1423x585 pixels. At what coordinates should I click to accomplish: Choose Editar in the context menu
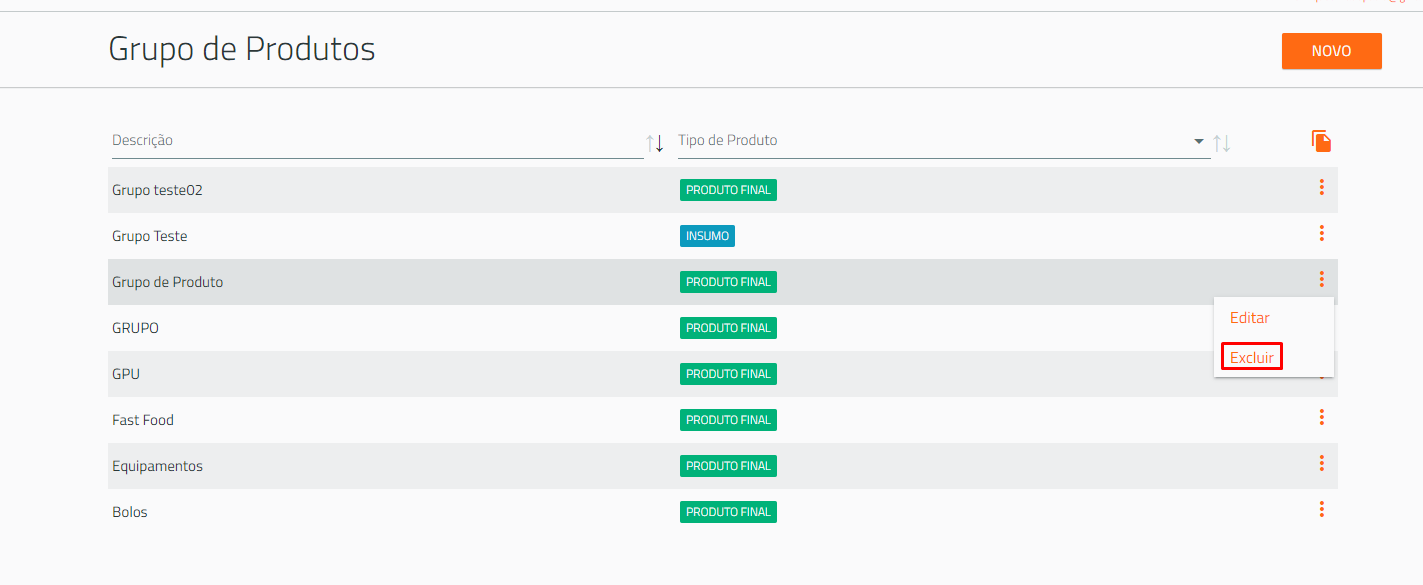(x=1249, y=318)
